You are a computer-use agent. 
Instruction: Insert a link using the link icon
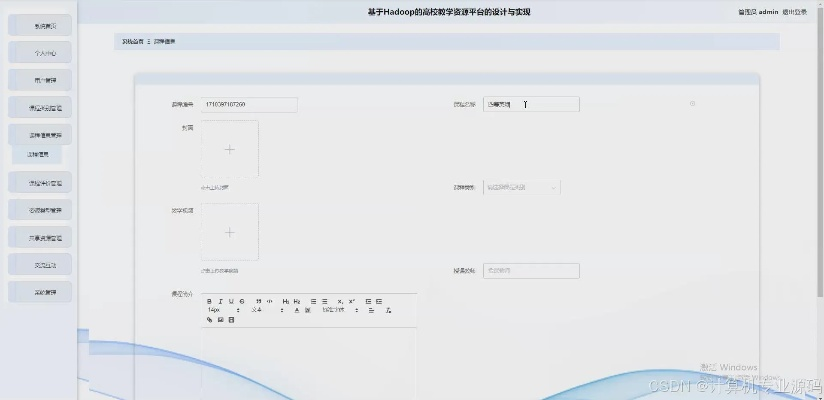point(209,320)
